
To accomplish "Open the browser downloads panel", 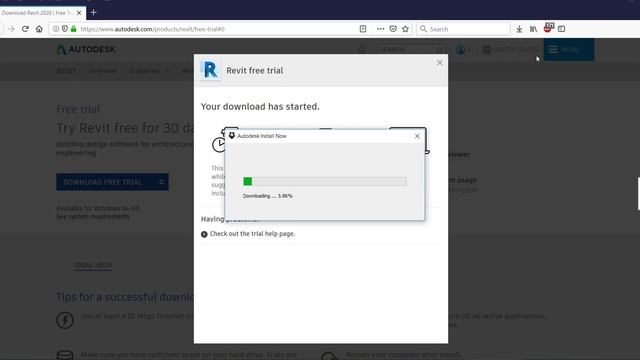I will click(x=519, y=29).
